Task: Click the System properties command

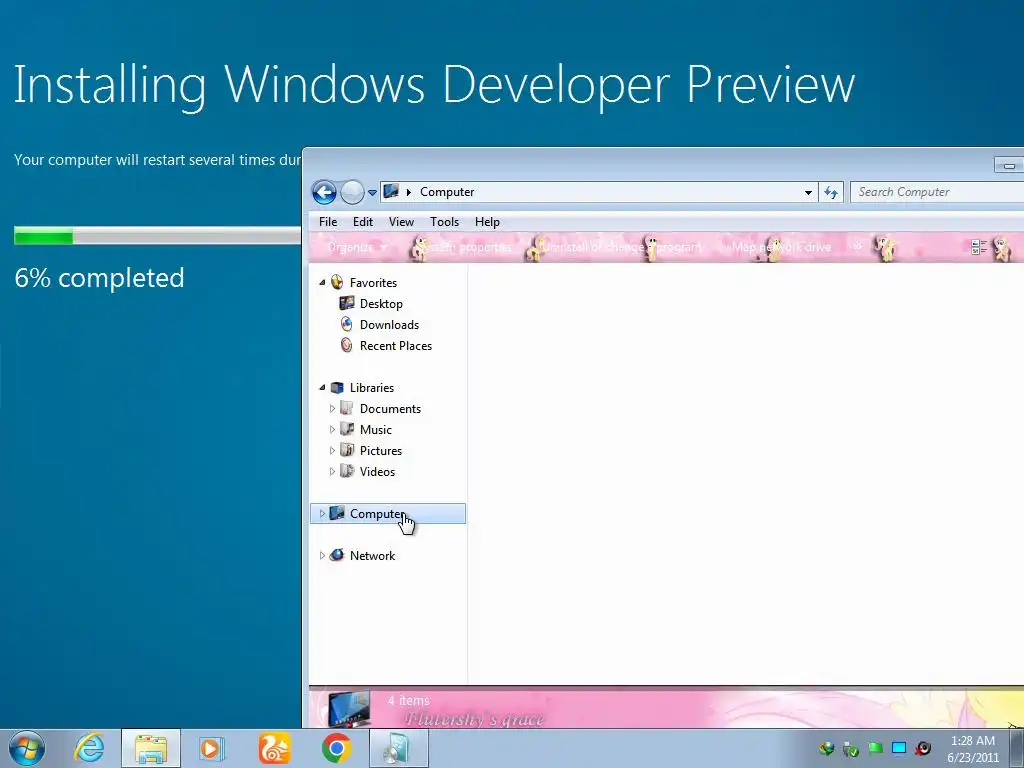Action: click(x=465, y=247)
